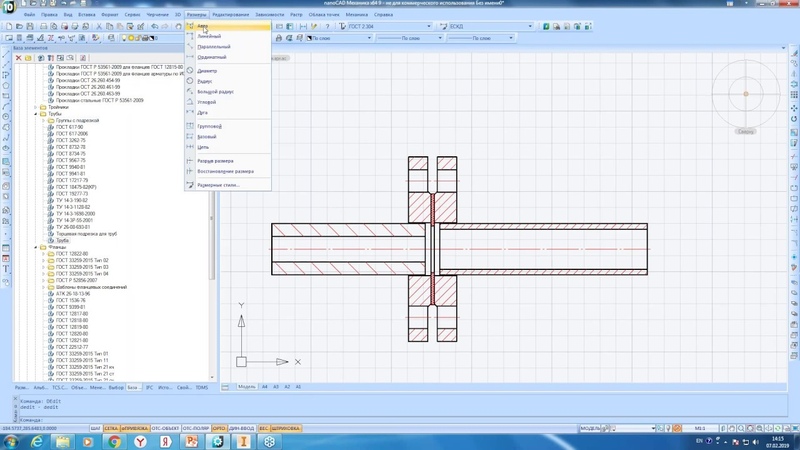Switch to the A4 layout tab
Image resolution: width=800 pixels, height=450 pixels.
(x=264, y=387)
